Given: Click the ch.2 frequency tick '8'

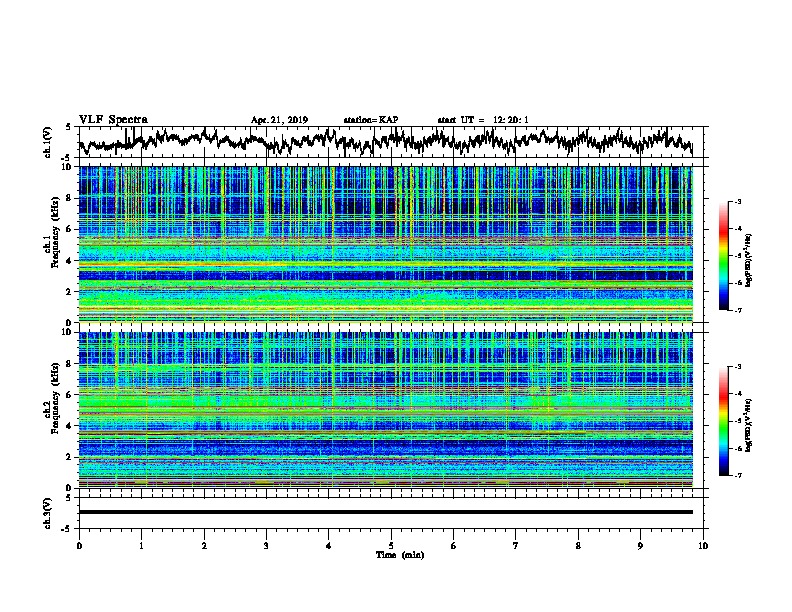Looking at the screenshot, I should [x=70, y=364].
